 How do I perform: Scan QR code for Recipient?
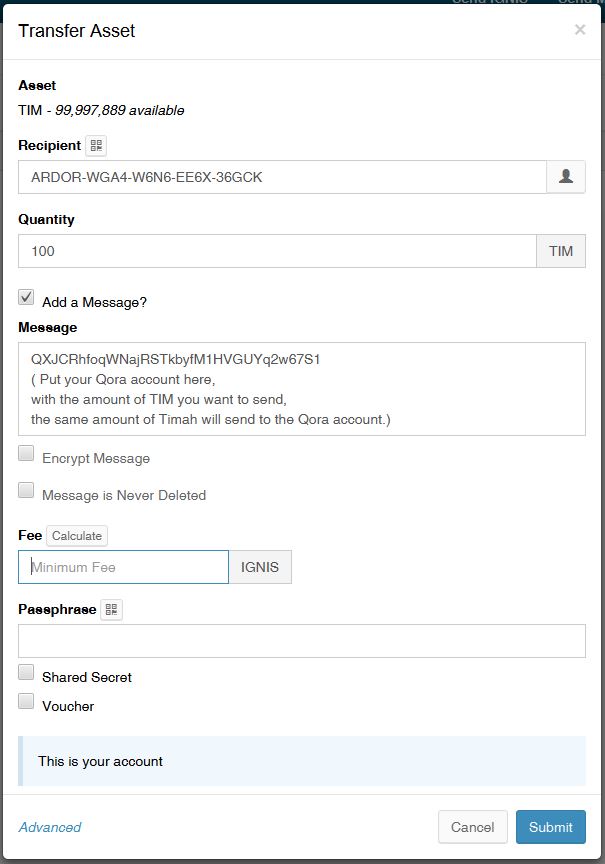pyautogui.click(x=96, y=146)
